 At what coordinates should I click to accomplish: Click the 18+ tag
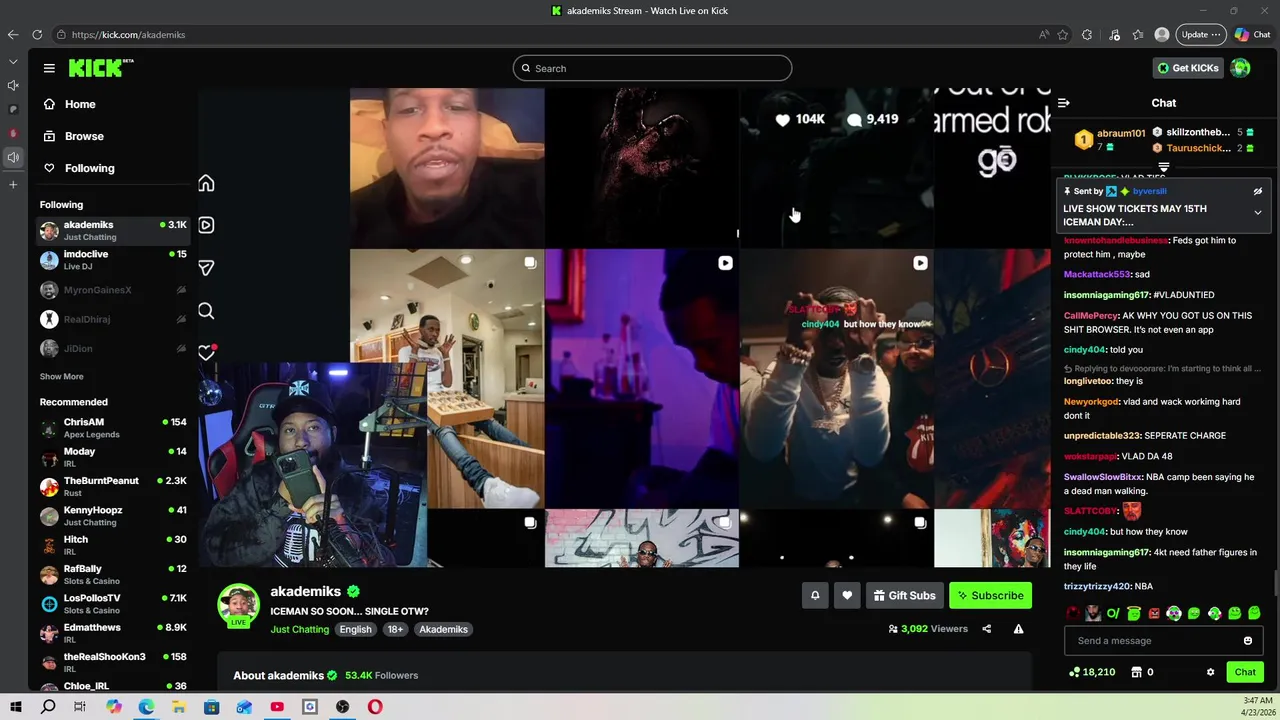click(395, 629)
